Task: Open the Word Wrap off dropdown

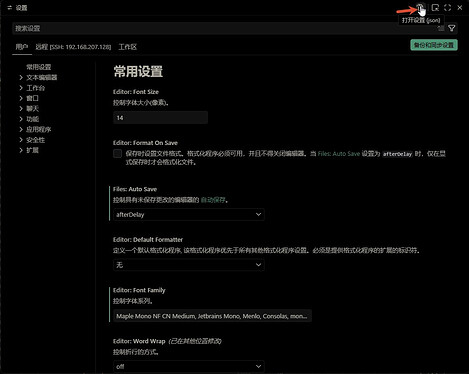Action: click(x=189, y=366)
